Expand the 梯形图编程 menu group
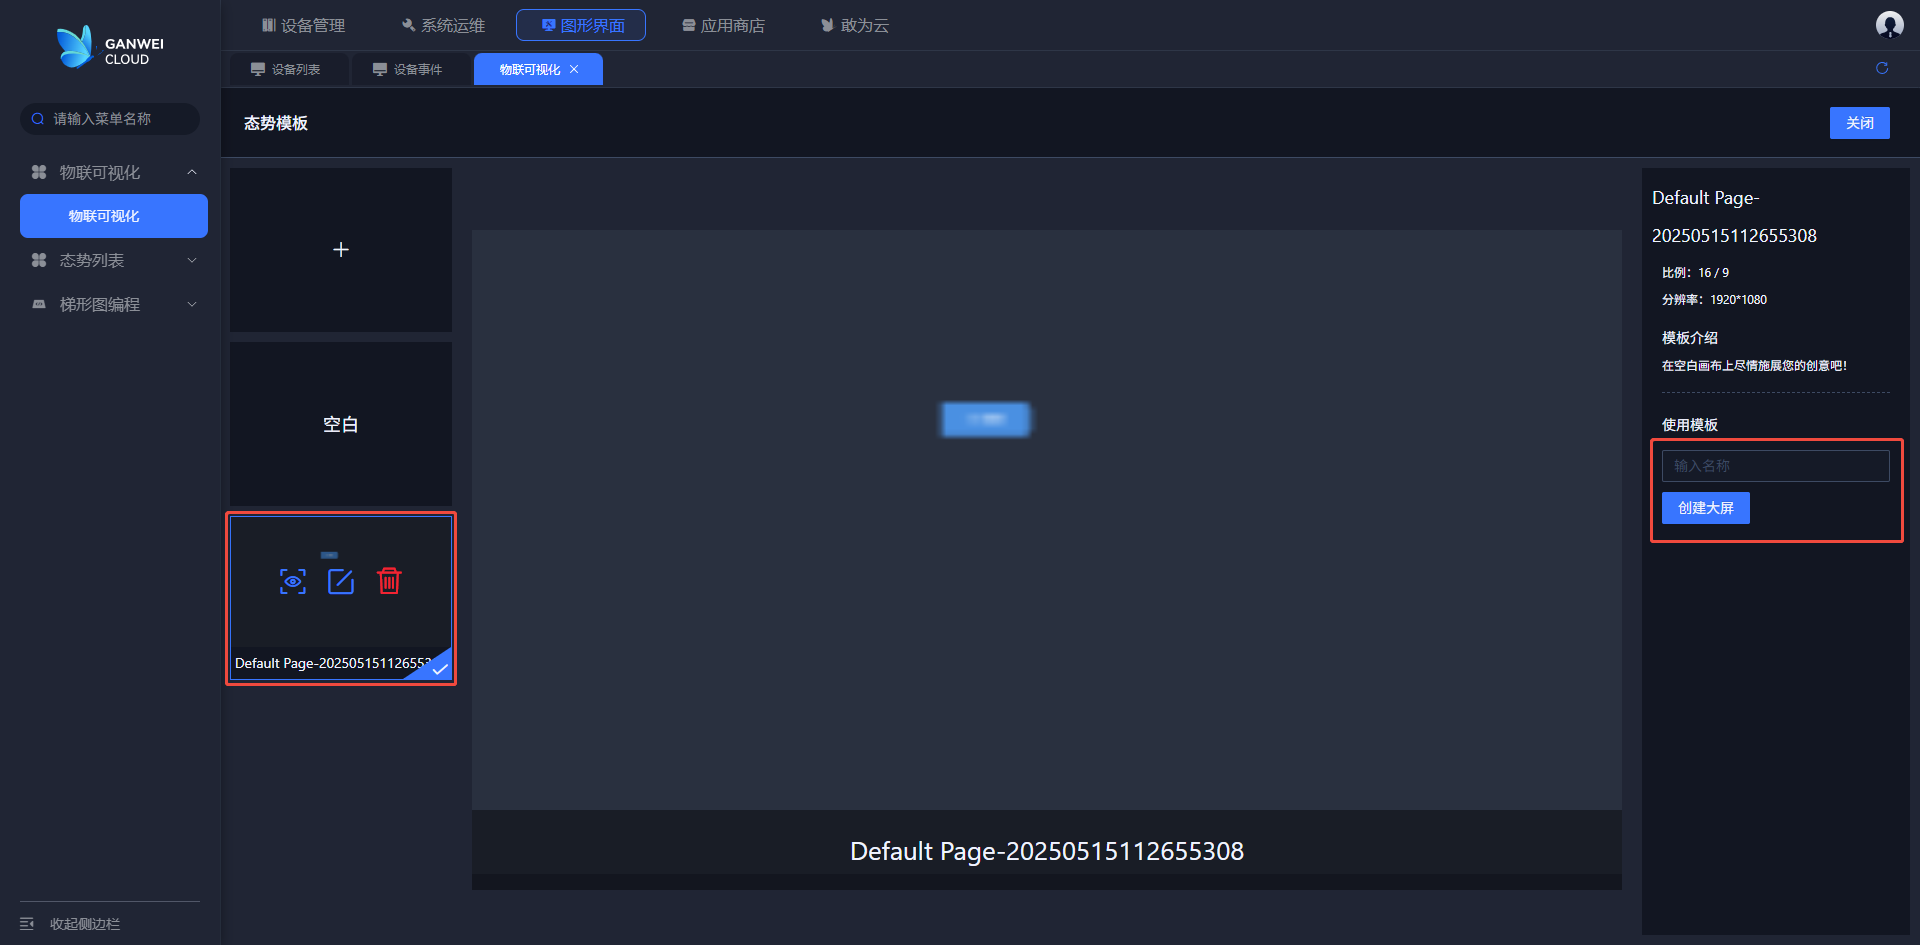This screenshot has height=945, width=1920. 192,304
